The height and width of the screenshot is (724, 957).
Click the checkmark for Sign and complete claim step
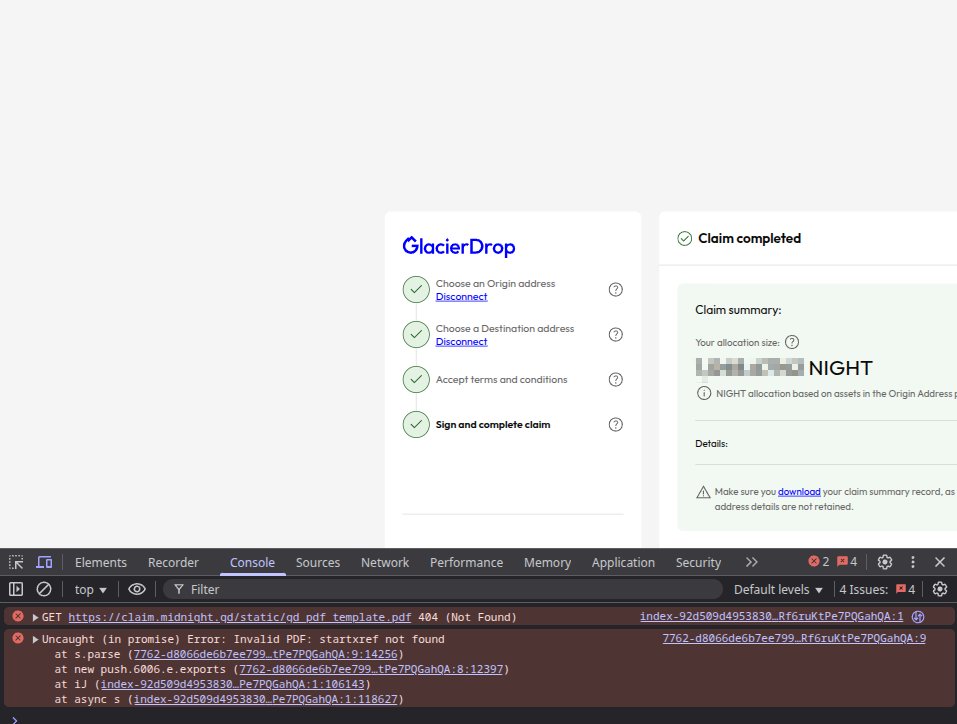click(x=416, y=424)
